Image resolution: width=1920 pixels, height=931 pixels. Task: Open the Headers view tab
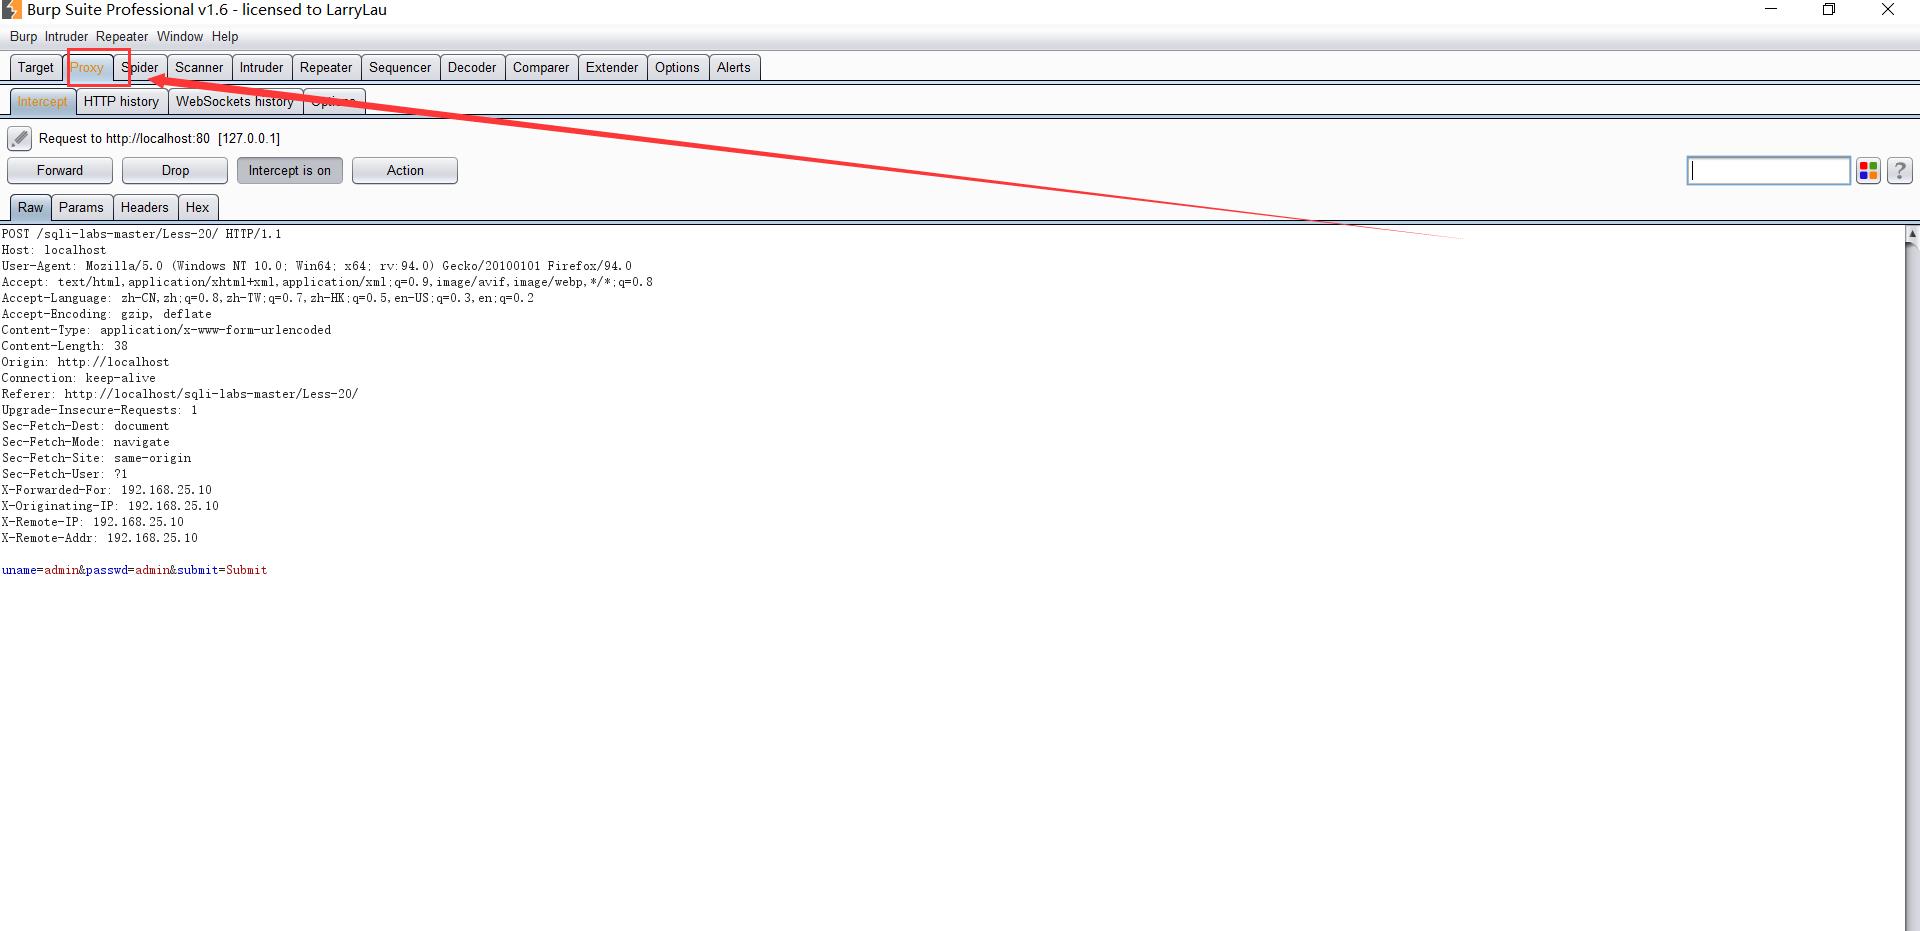pos(145,208)
